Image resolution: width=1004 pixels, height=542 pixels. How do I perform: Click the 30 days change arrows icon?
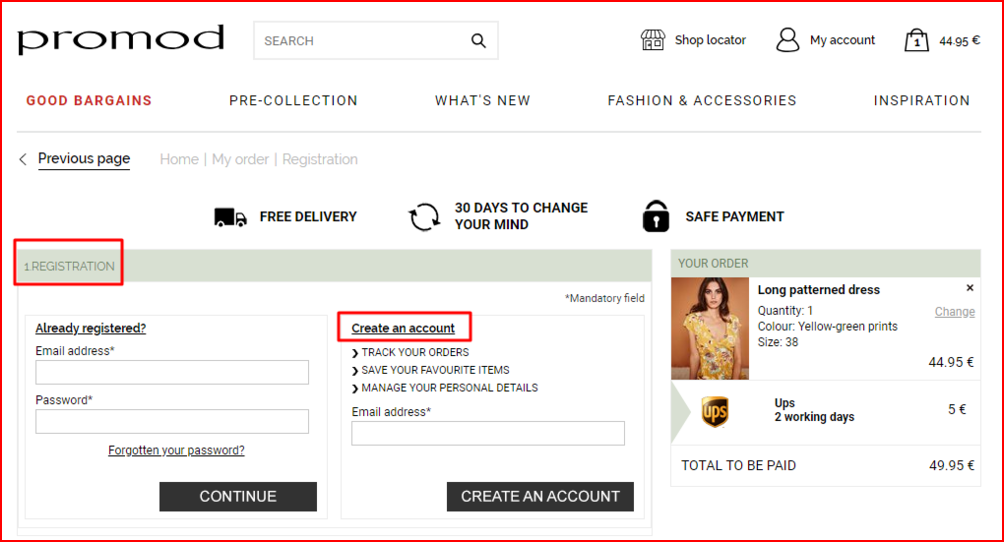pos(424,217)
